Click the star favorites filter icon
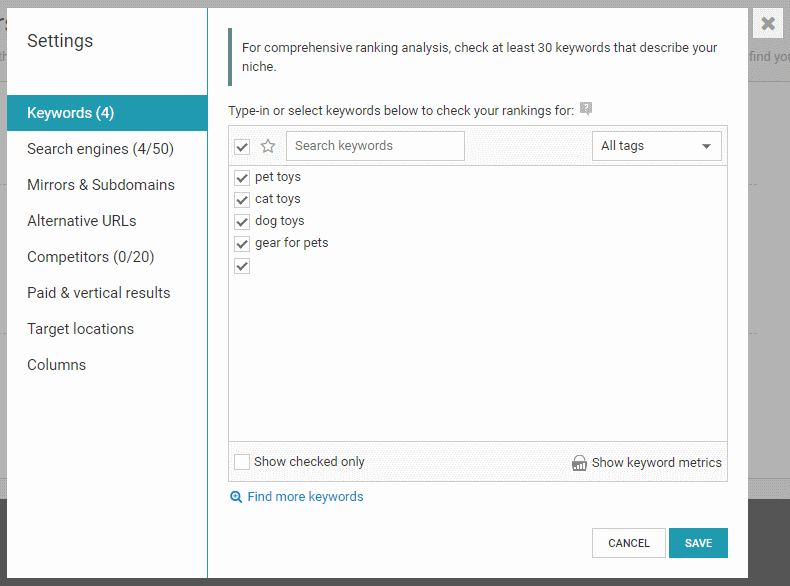This screenshot has height=586, width=790. pos(268,146)
